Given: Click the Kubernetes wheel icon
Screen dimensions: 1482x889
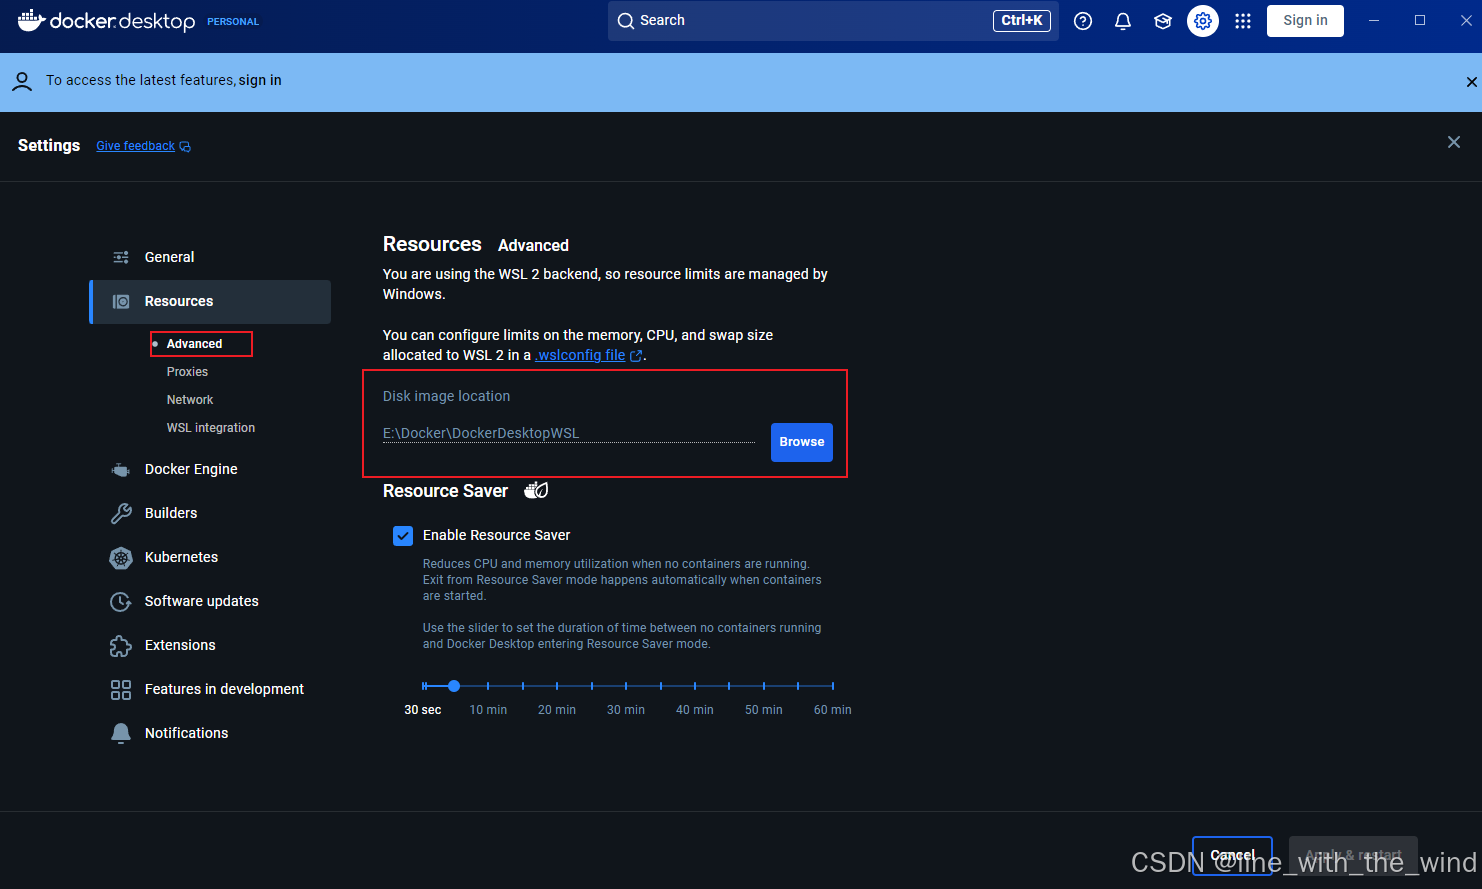Looking at the screenshot, I should [121, 558].
